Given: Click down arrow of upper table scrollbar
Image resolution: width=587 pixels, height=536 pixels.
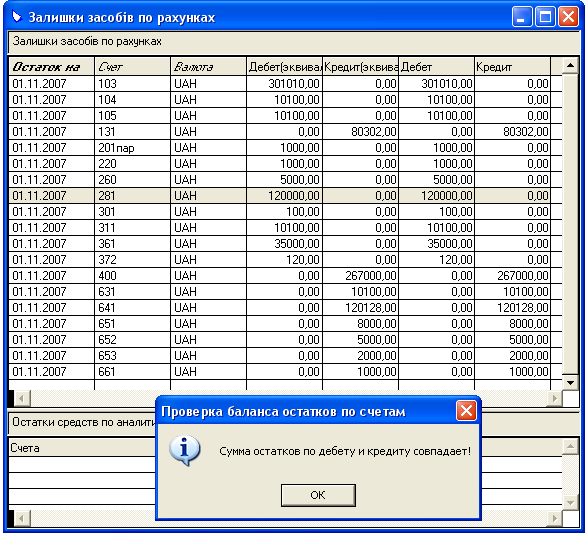Looking at the screenshot, I should (571, 383).
